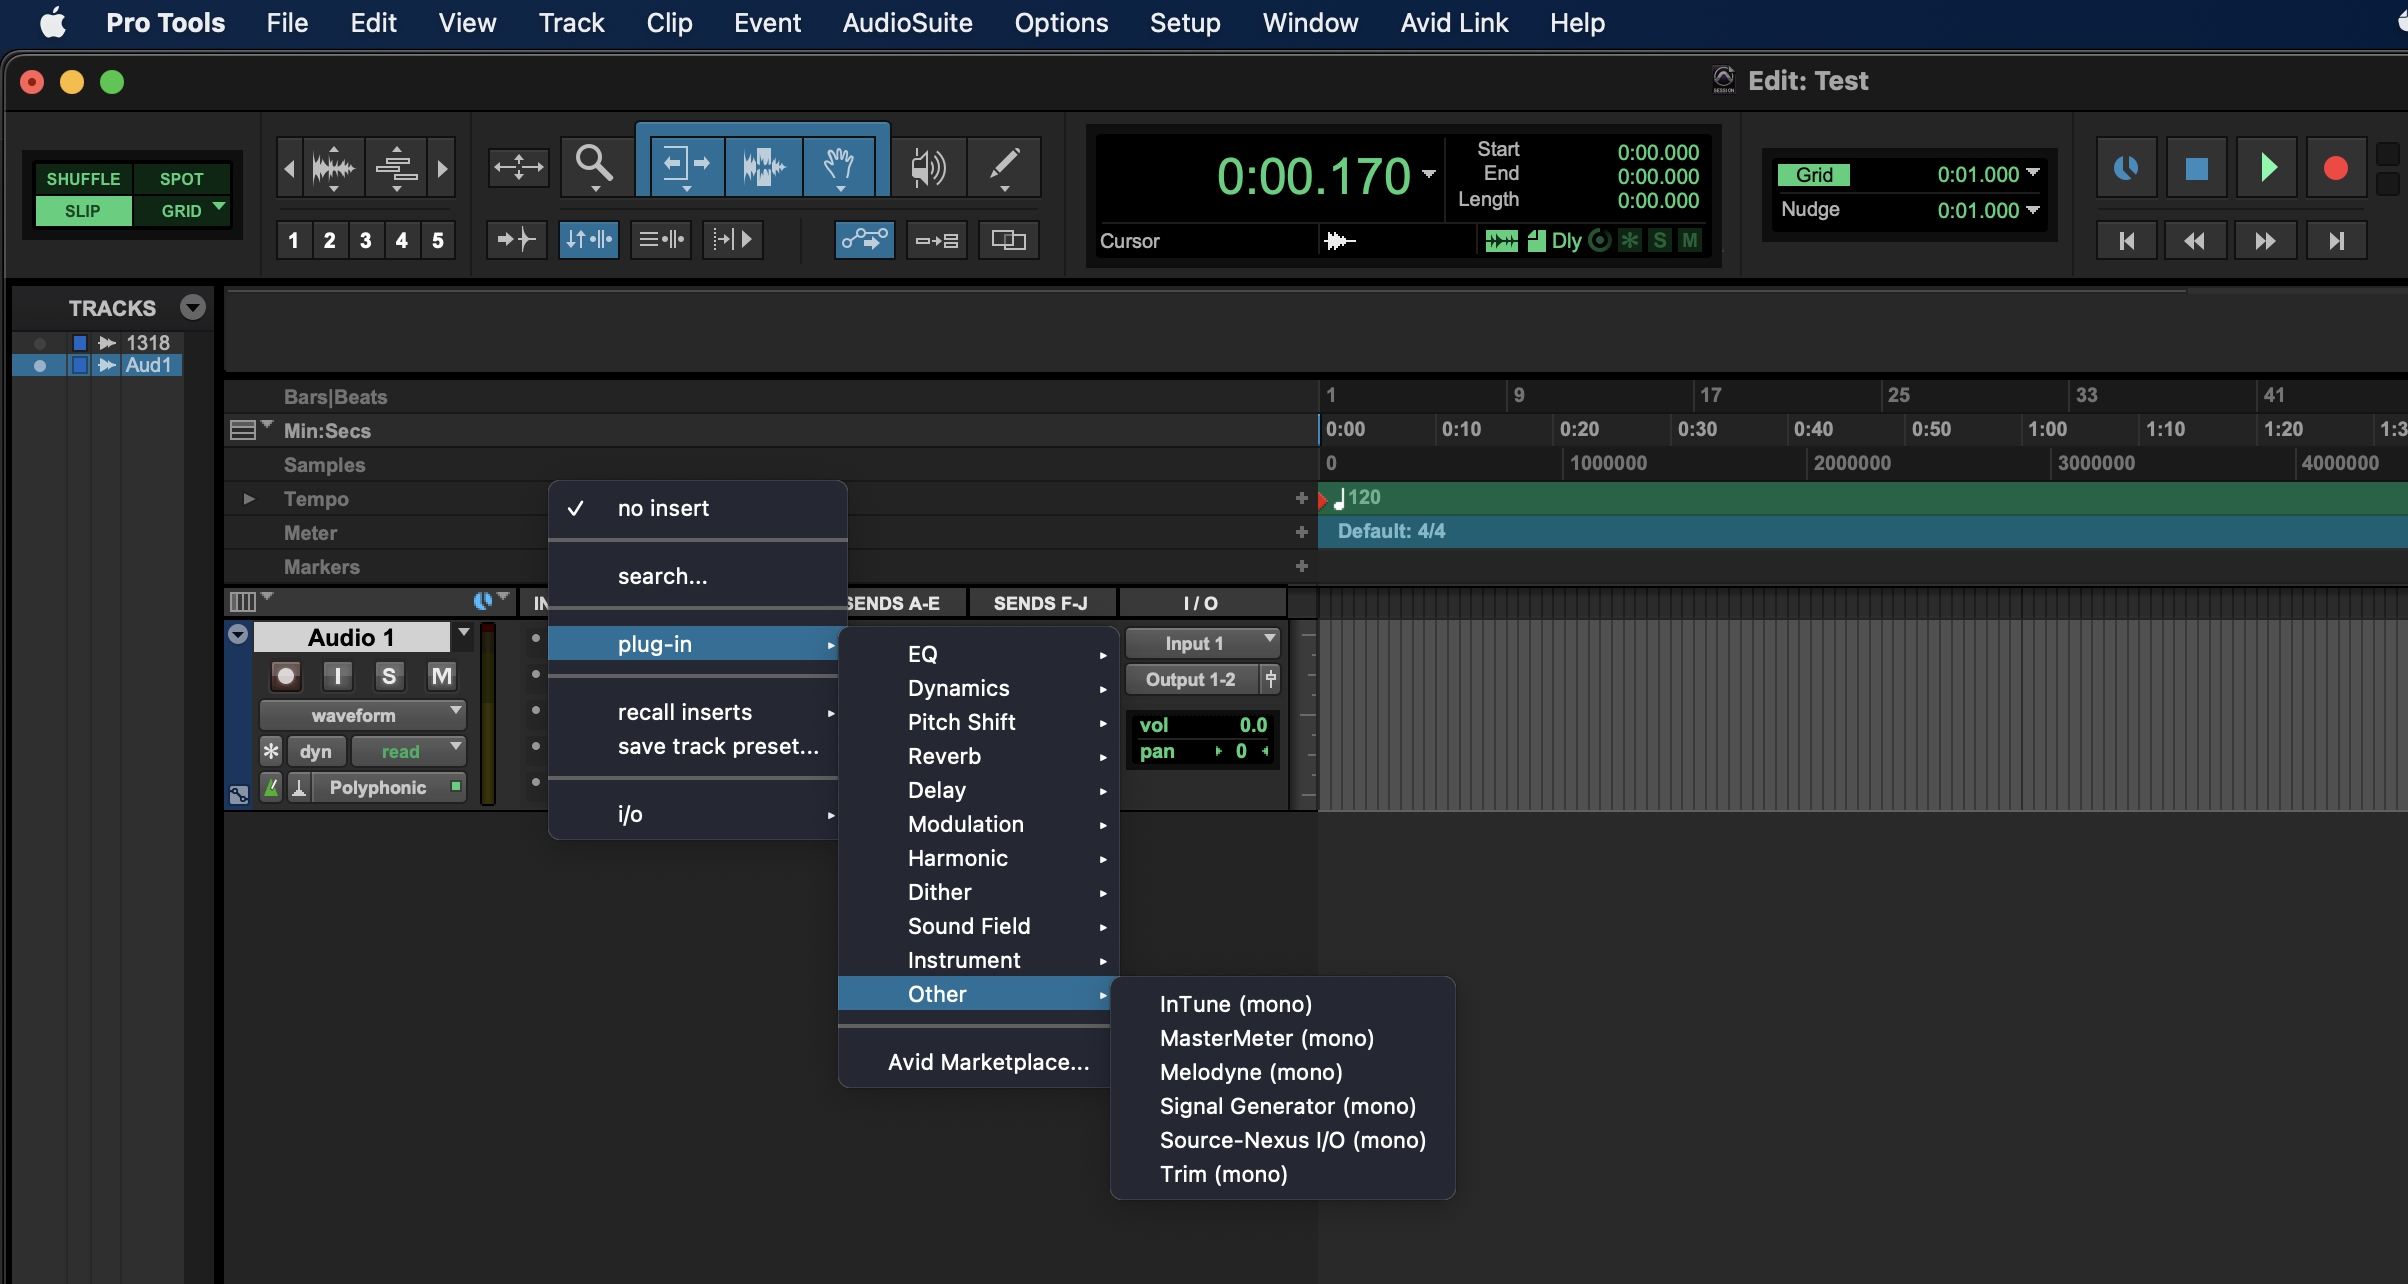Select the Zoomer magnifying glass tool

tap(594, 165)
